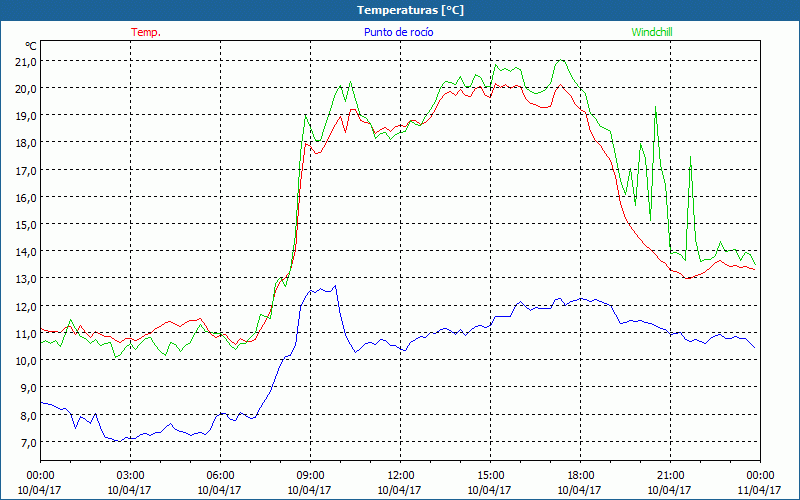Click the blue dew point peak near 09:45
800x500 pixels.
[x=335, y=286]
